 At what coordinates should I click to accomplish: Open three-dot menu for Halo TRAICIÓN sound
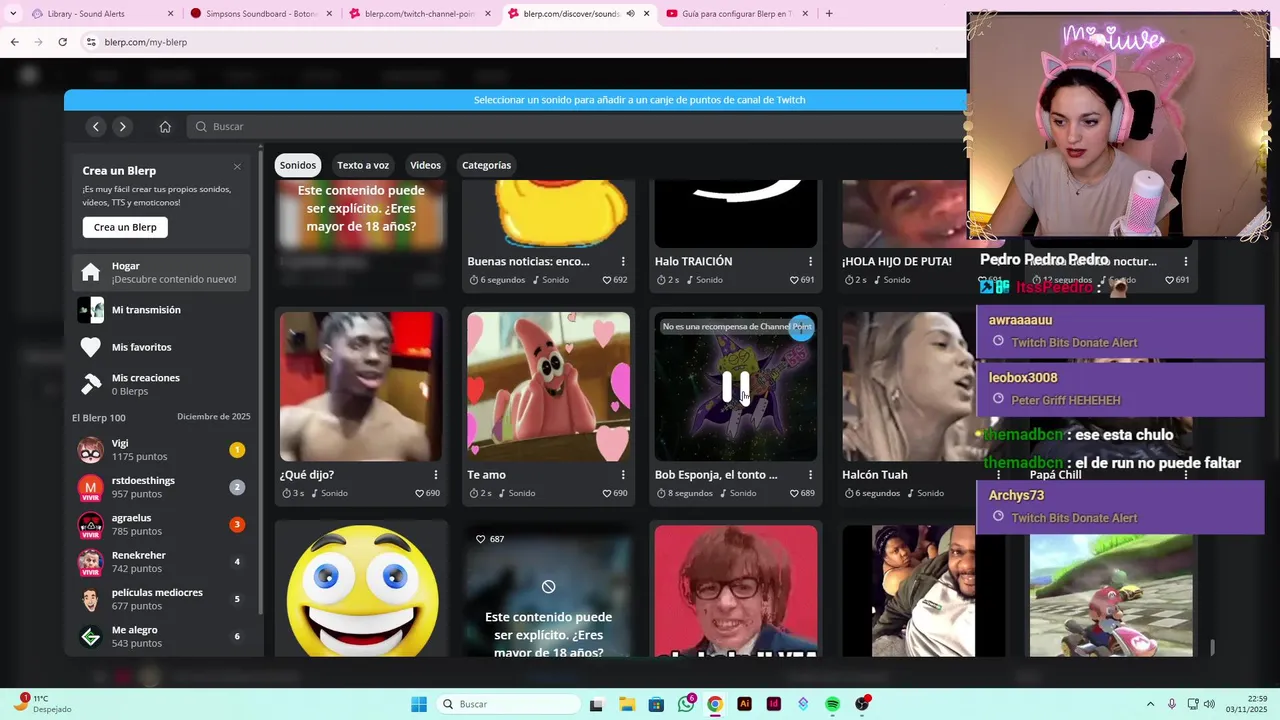810,261
